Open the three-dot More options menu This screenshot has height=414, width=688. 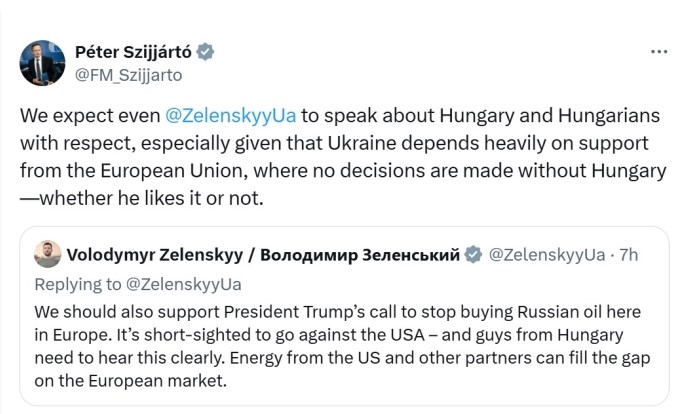pos(659,52)
